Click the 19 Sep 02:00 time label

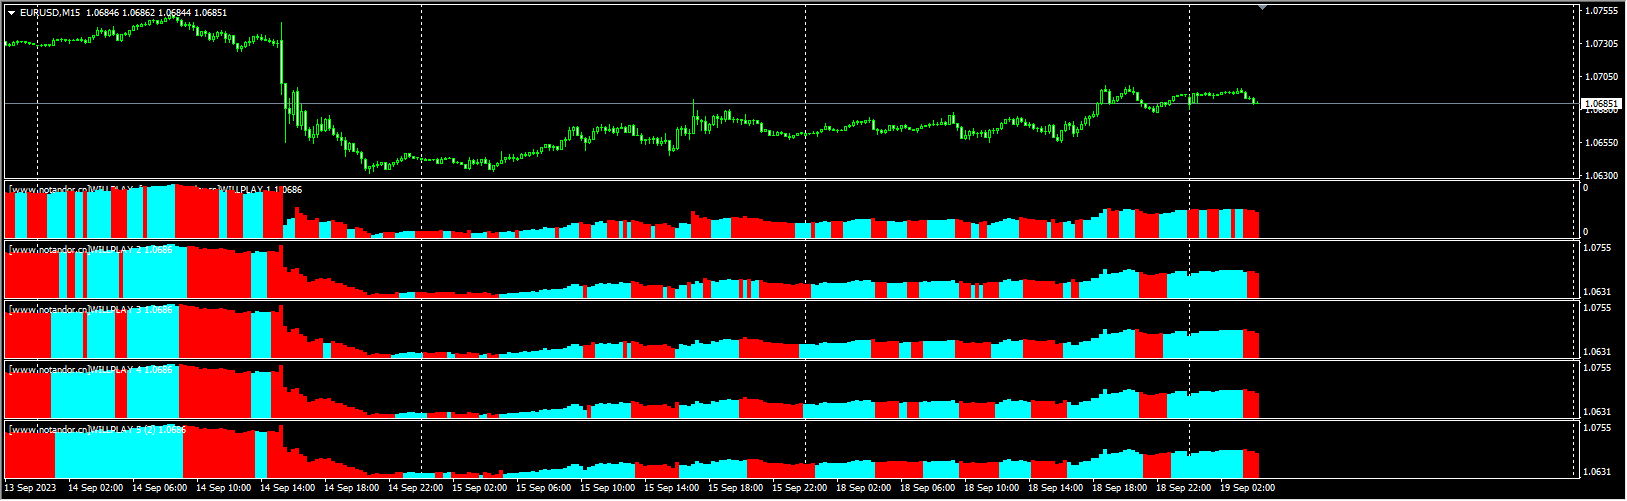click(1247, 489)
